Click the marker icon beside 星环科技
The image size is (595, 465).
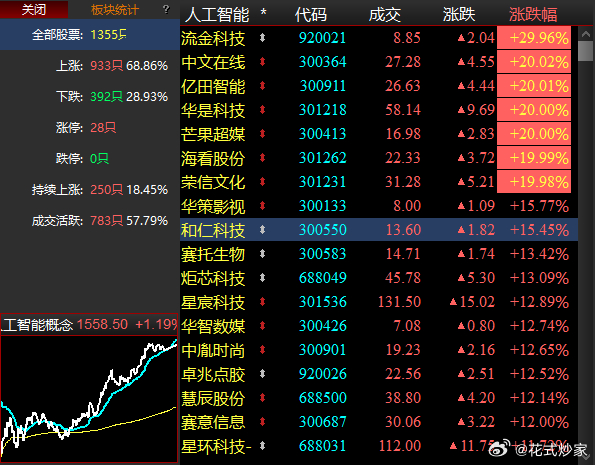coord(262,446)
